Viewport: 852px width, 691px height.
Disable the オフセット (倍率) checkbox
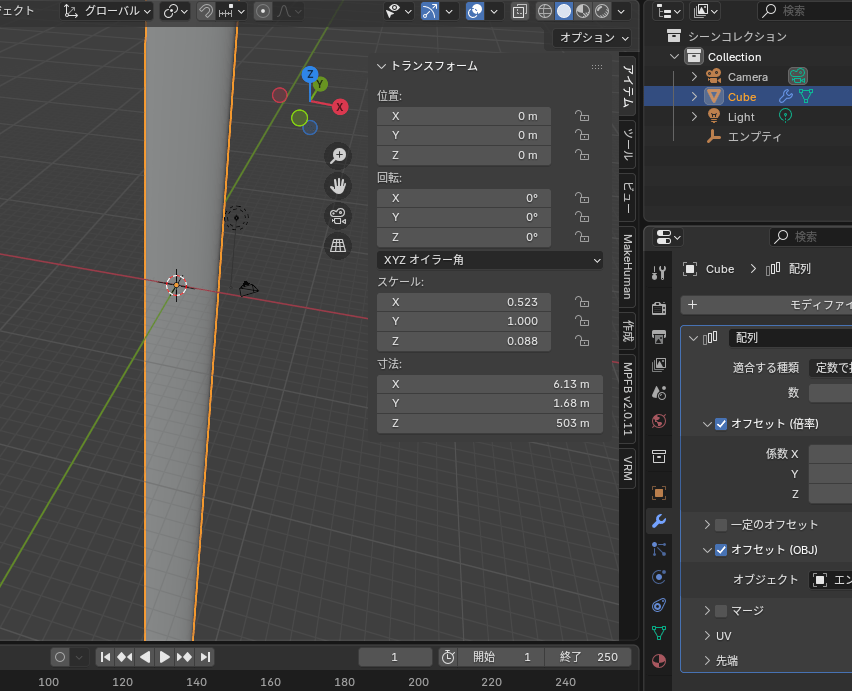point(721,424)
